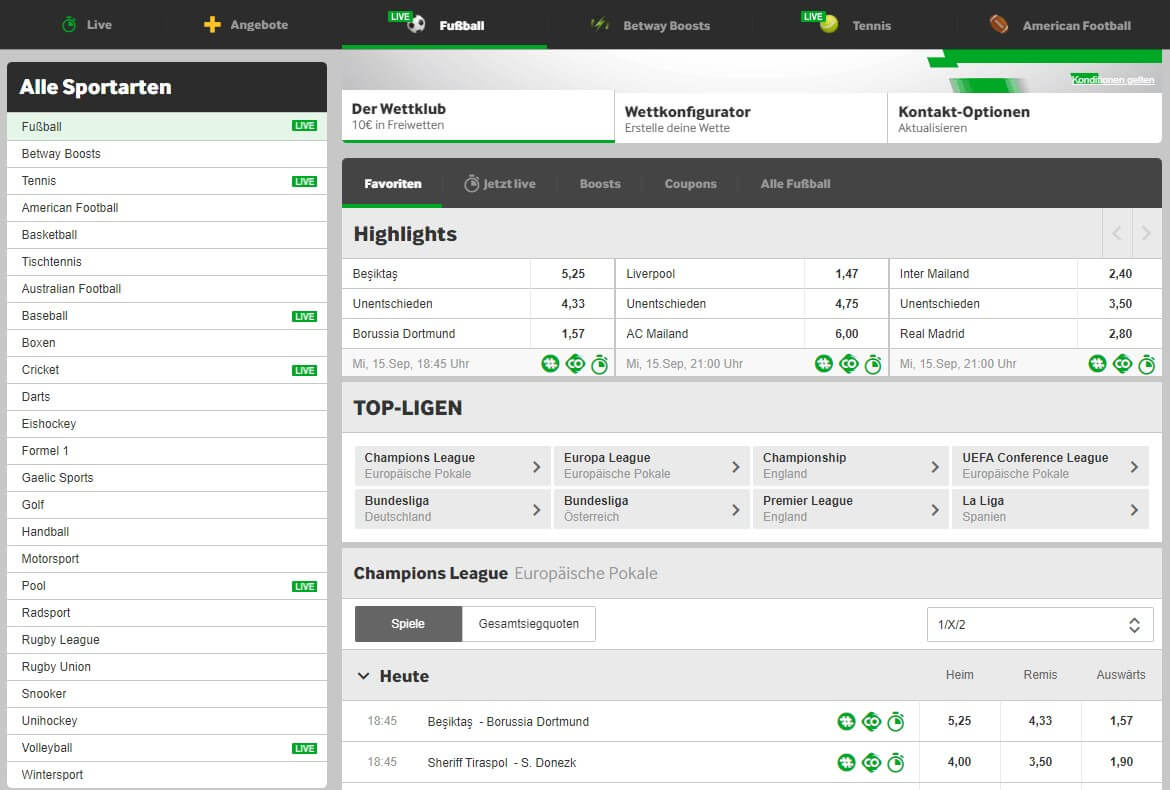Open Eishockey in the sports sidebar
The width and height of the screenshot is (1170, 790).
(167, 424)
